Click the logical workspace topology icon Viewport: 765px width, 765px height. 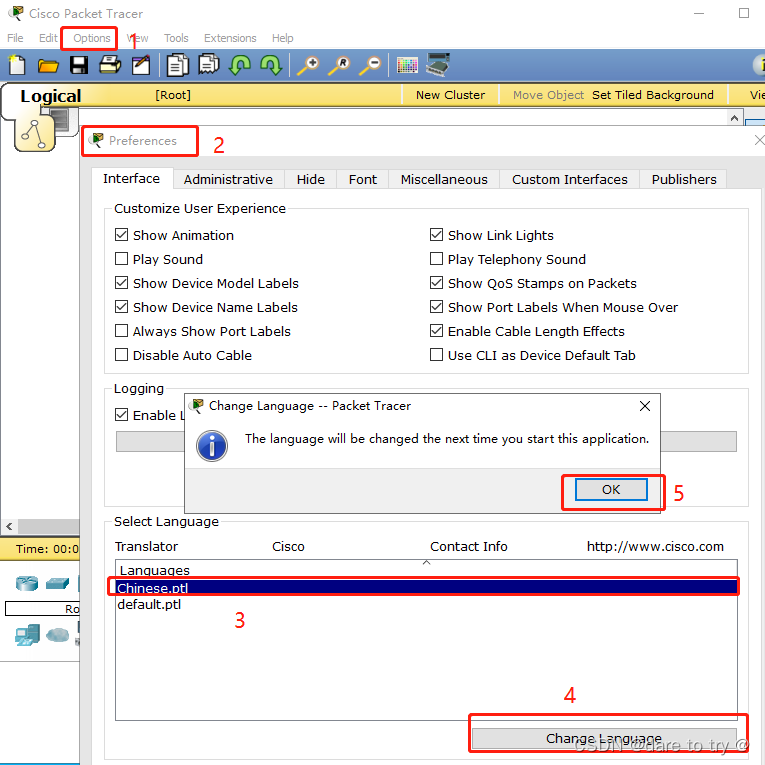(x=34, y=134)
